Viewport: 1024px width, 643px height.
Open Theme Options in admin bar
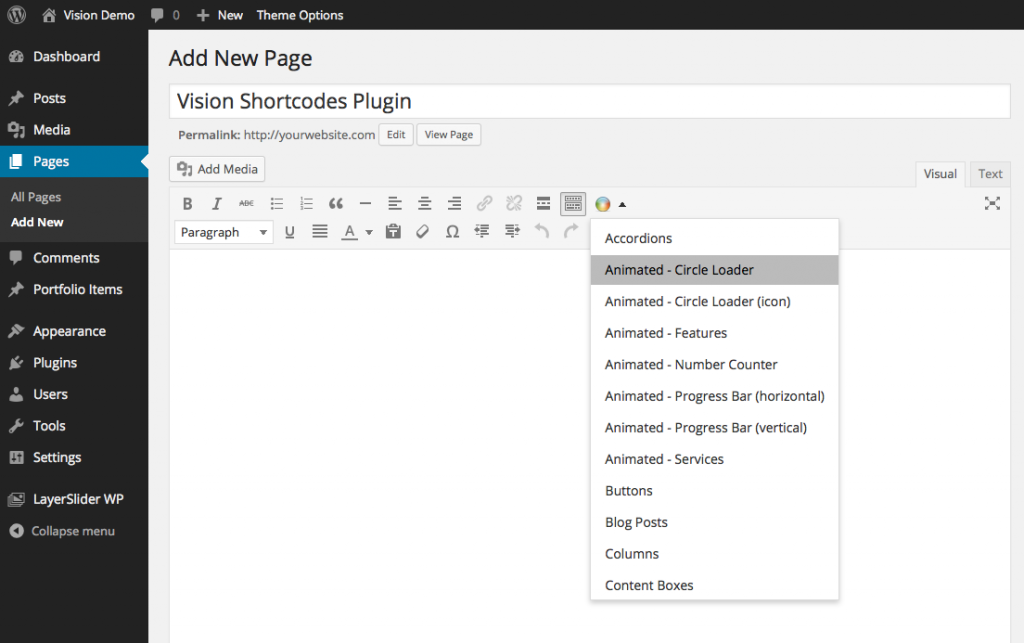coord(300,15)
